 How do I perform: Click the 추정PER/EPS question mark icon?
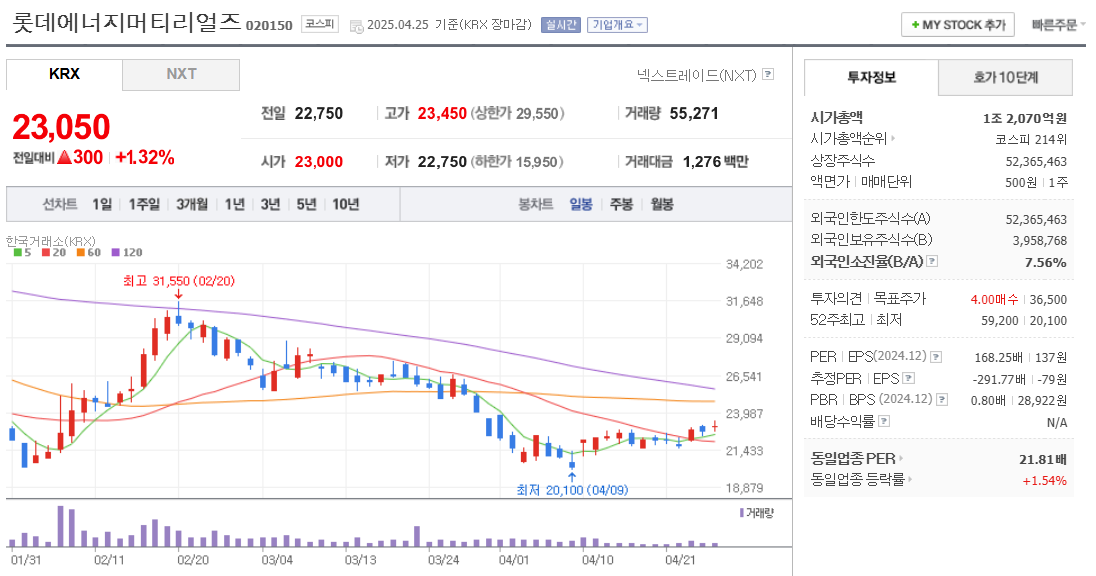coord(908,378)
